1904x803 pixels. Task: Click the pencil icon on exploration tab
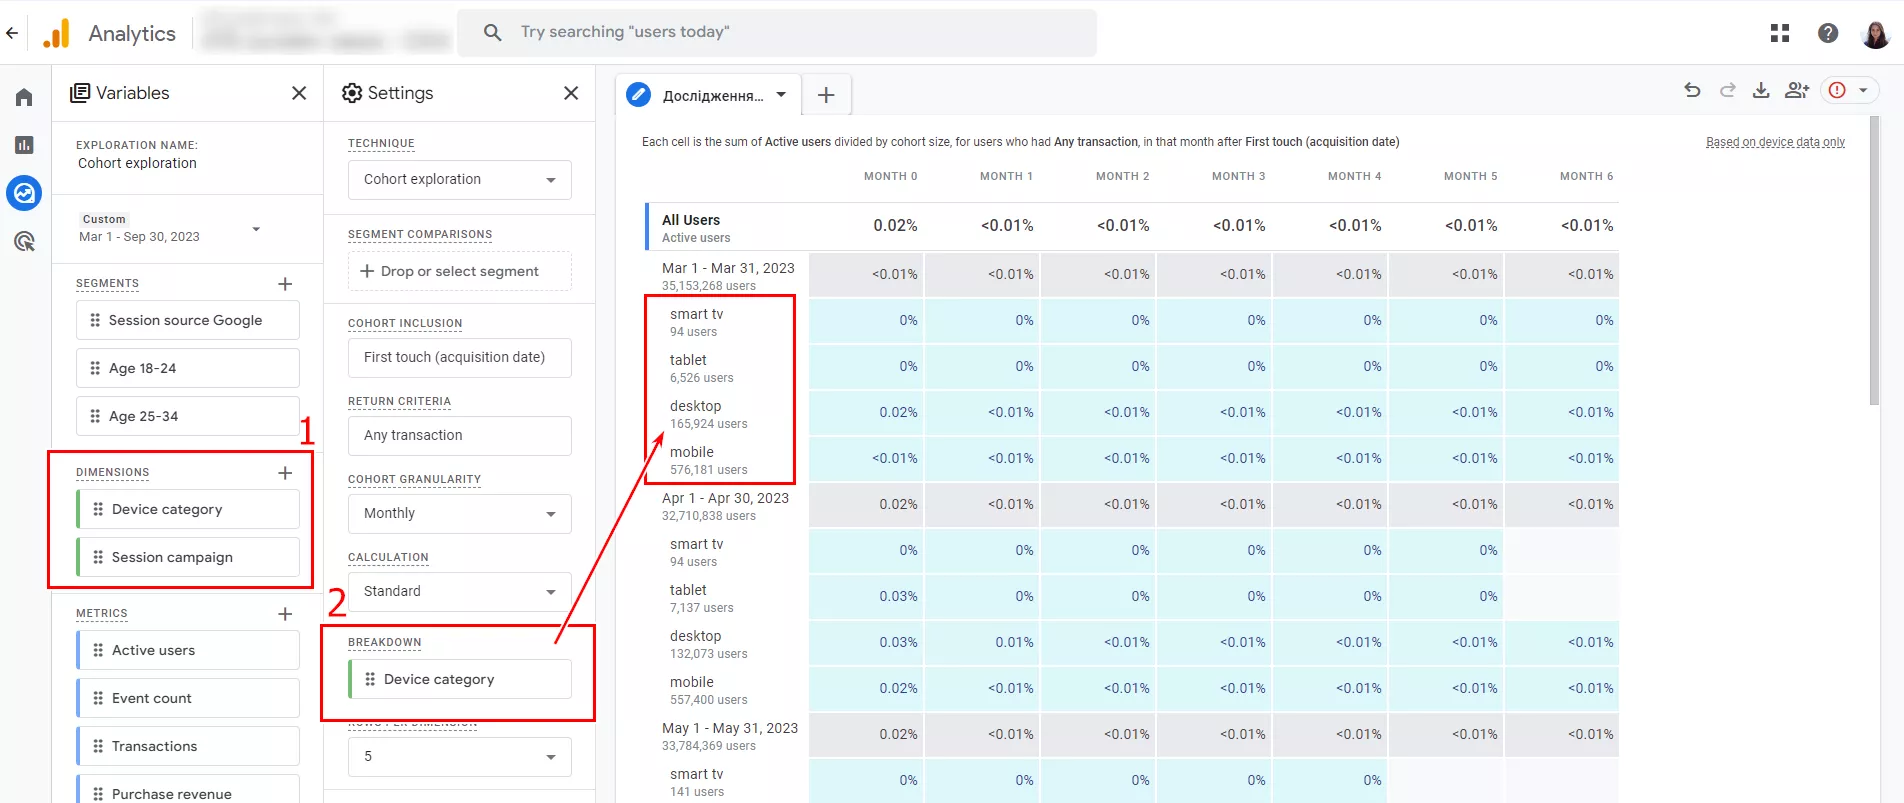click(638, 95)
